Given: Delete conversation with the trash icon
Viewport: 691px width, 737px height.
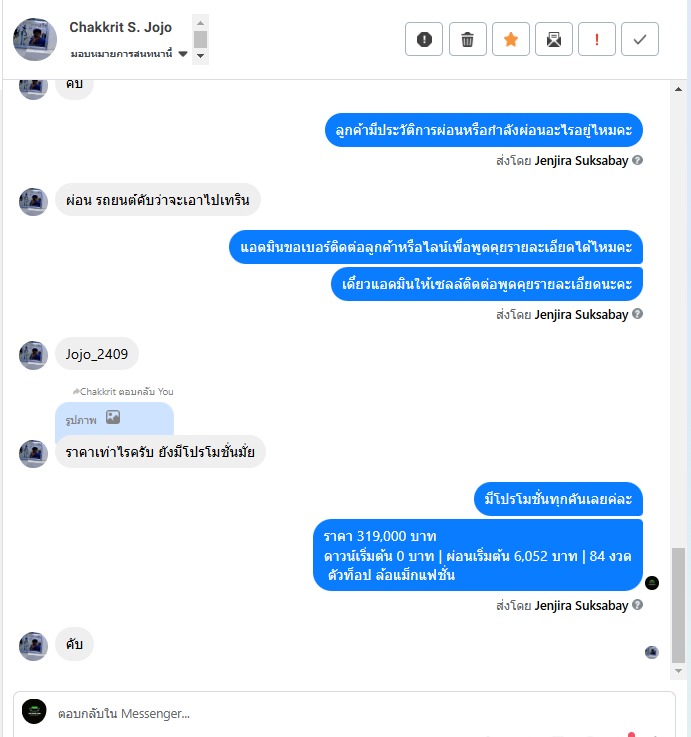Looking at the screenshot, I should tap(467, 39).
